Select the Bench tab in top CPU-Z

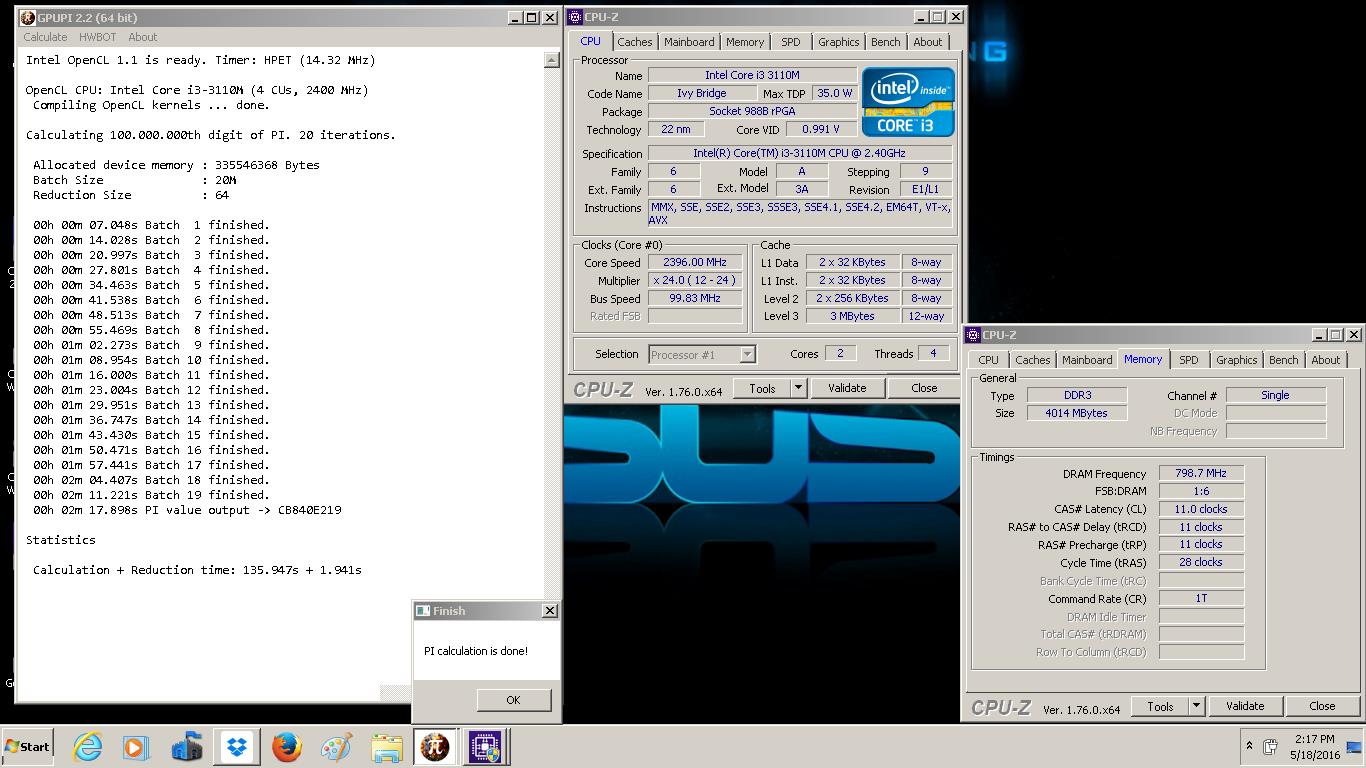tap(885, 42)
